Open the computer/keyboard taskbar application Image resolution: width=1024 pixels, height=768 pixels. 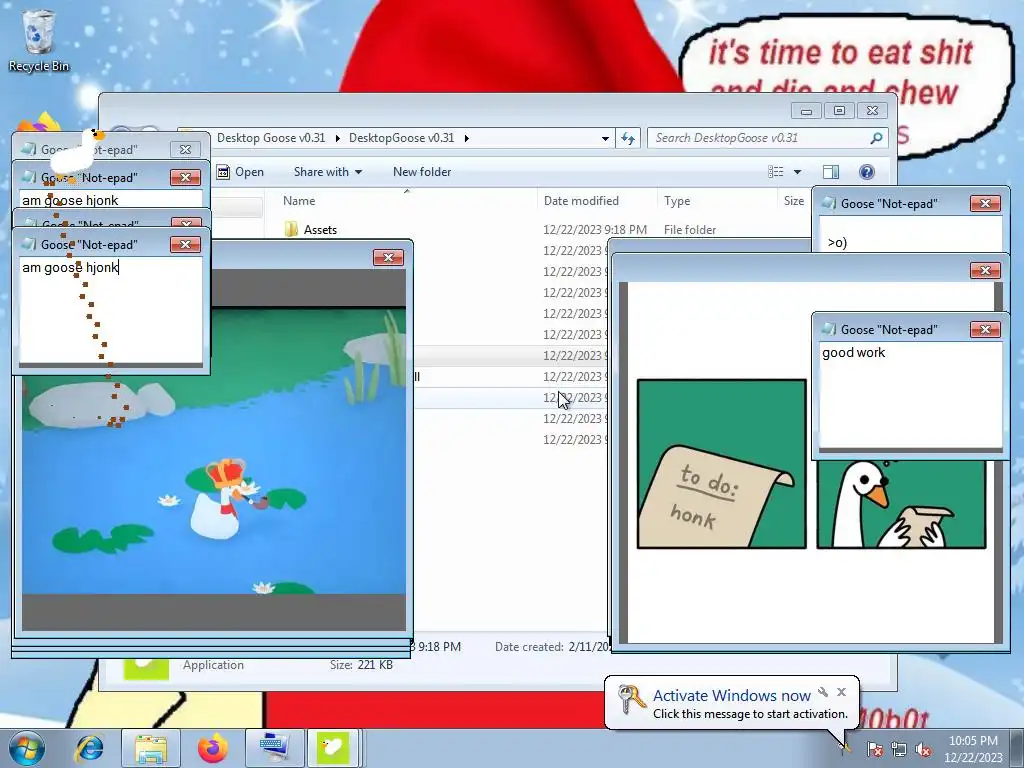click(x=274, y=748)
